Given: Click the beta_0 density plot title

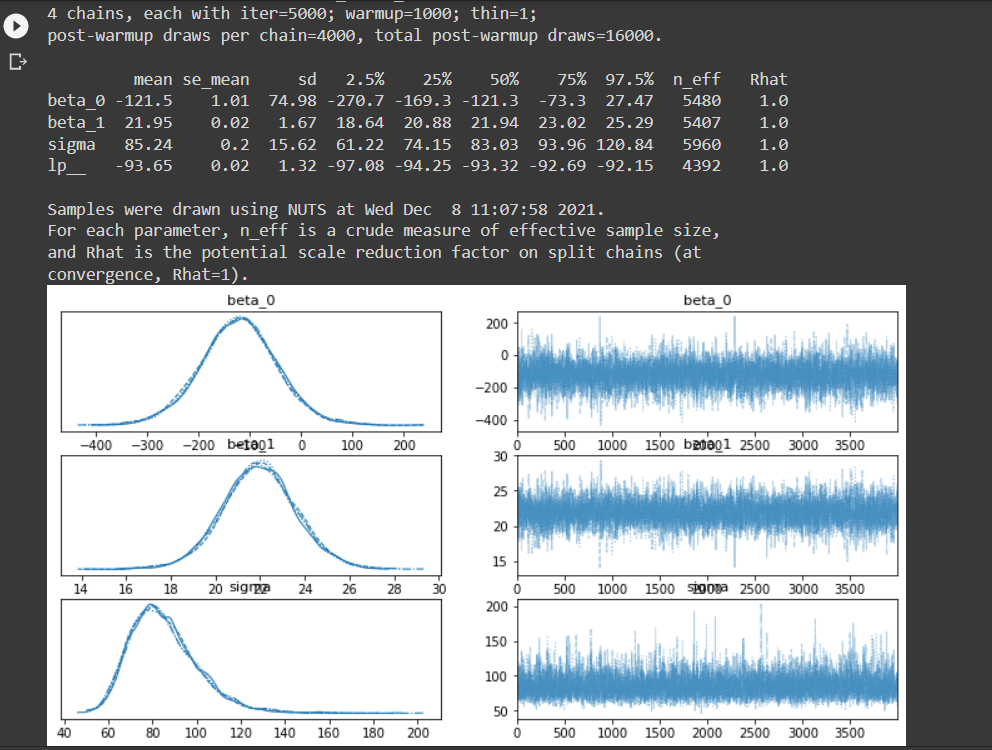Looking at the screenshot, I should pos(251,301).
